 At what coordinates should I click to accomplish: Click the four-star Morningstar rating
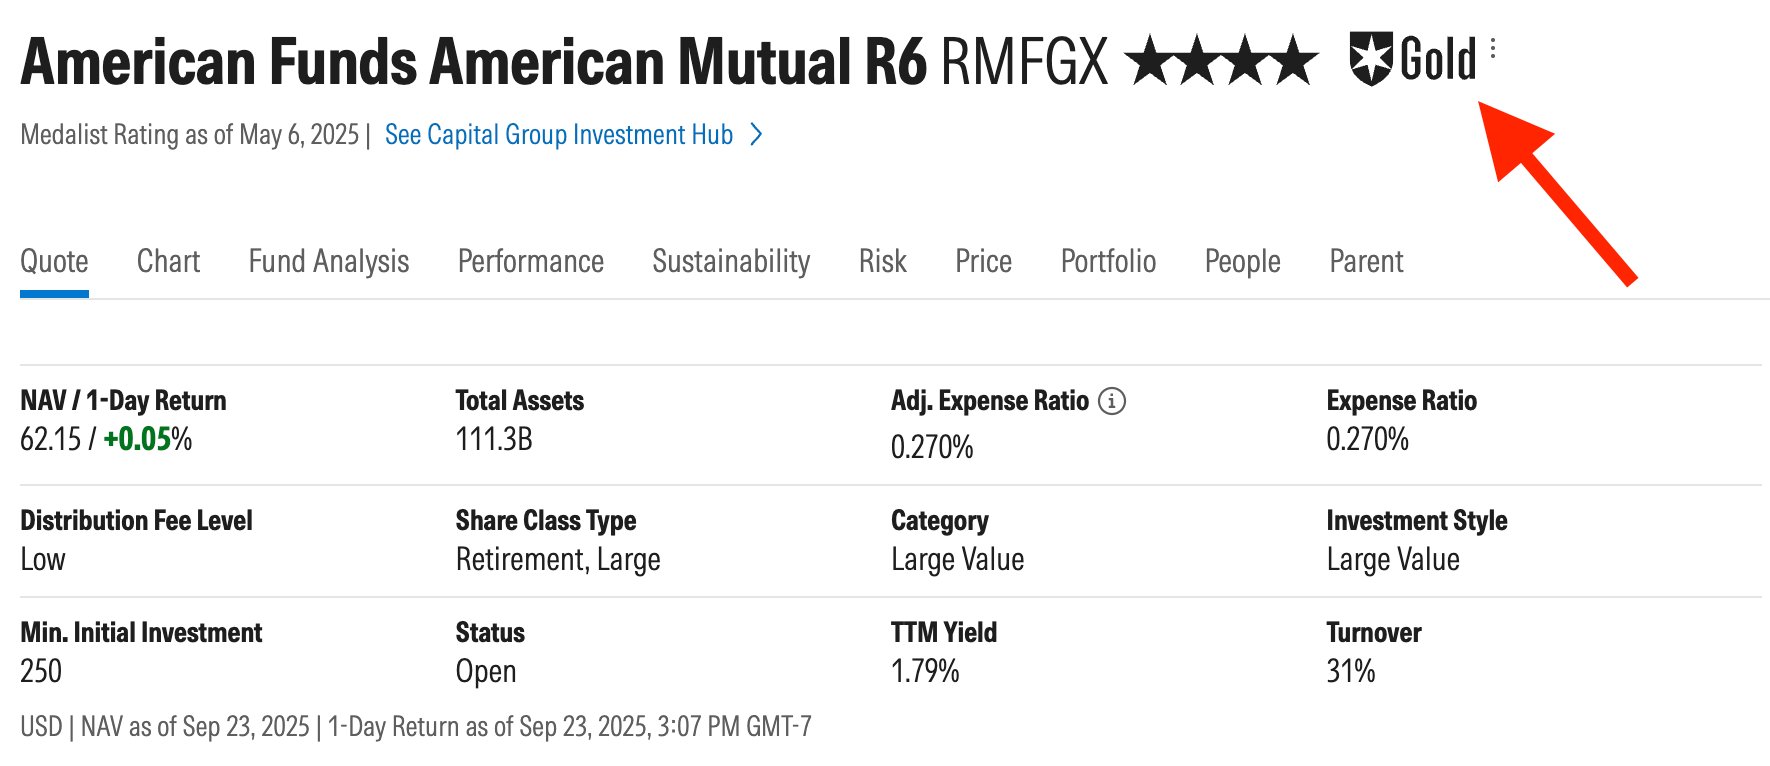pos(1221,61)
